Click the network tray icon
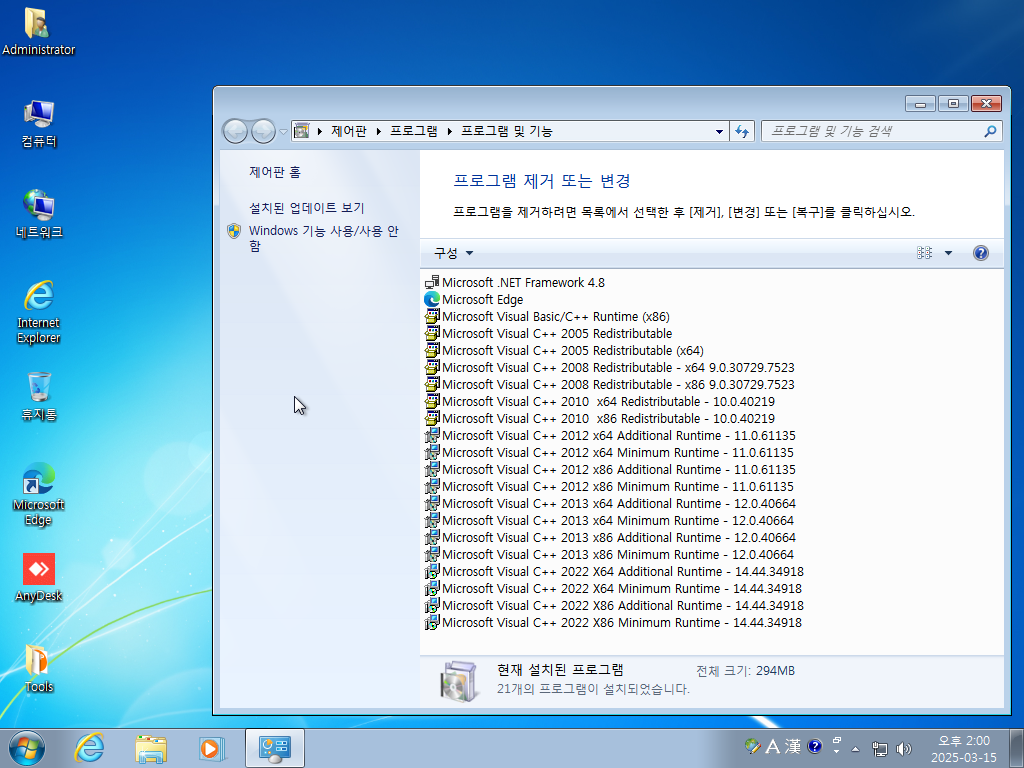 click(x=880, y=748)
